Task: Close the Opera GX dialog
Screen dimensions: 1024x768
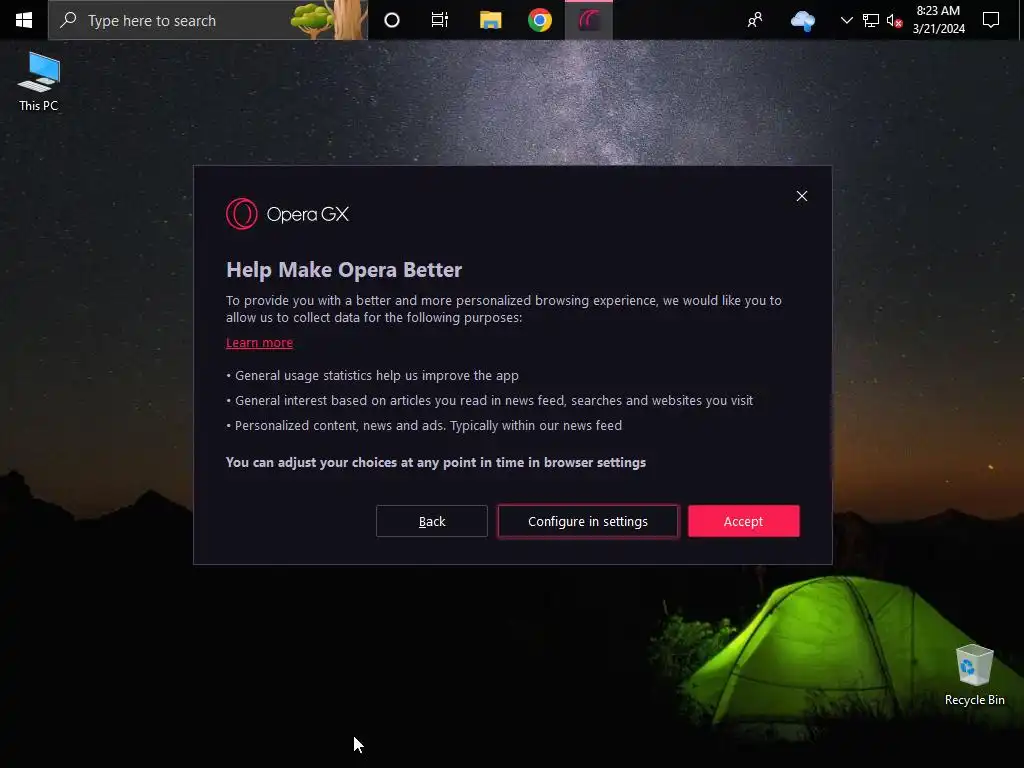Action: [802, 196]
